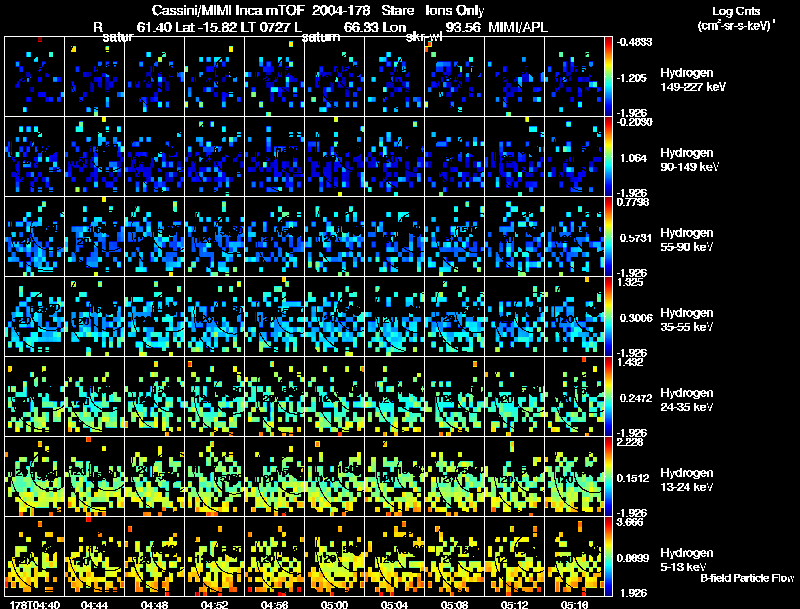Screen dimensions: 800x609
Task: Open the 5-13 keV image panel at 05:00
Action: [x=335, y=557]
